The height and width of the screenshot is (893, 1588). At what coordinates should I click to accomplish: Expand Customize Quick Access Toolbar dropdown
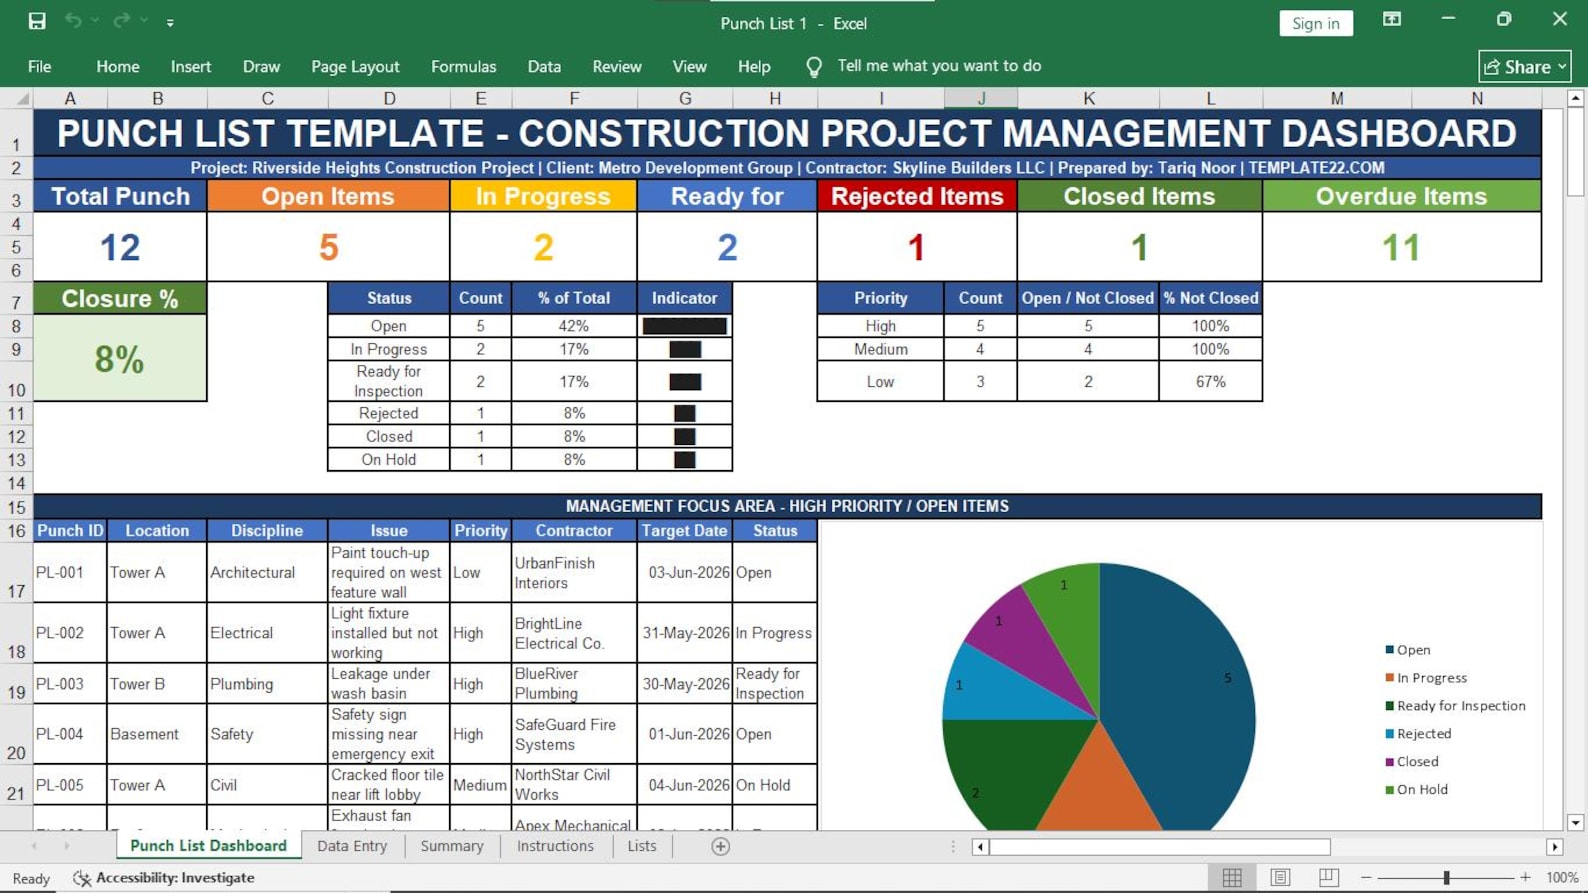170,22
